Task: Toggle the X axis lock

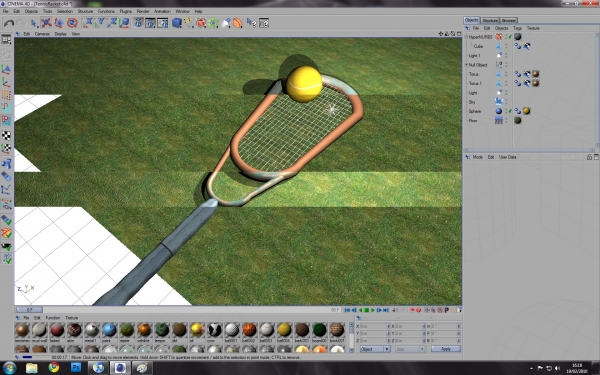Action: tap(88, 23)
